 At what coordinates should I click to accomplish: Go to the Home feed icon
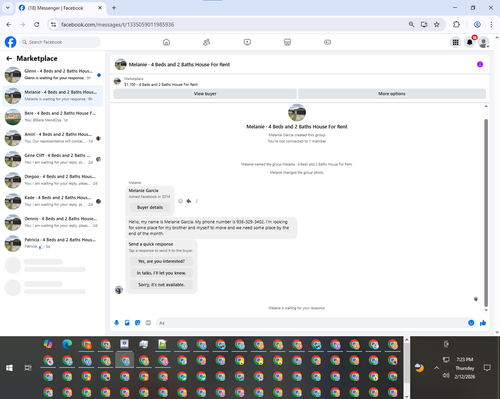(166, 42)
